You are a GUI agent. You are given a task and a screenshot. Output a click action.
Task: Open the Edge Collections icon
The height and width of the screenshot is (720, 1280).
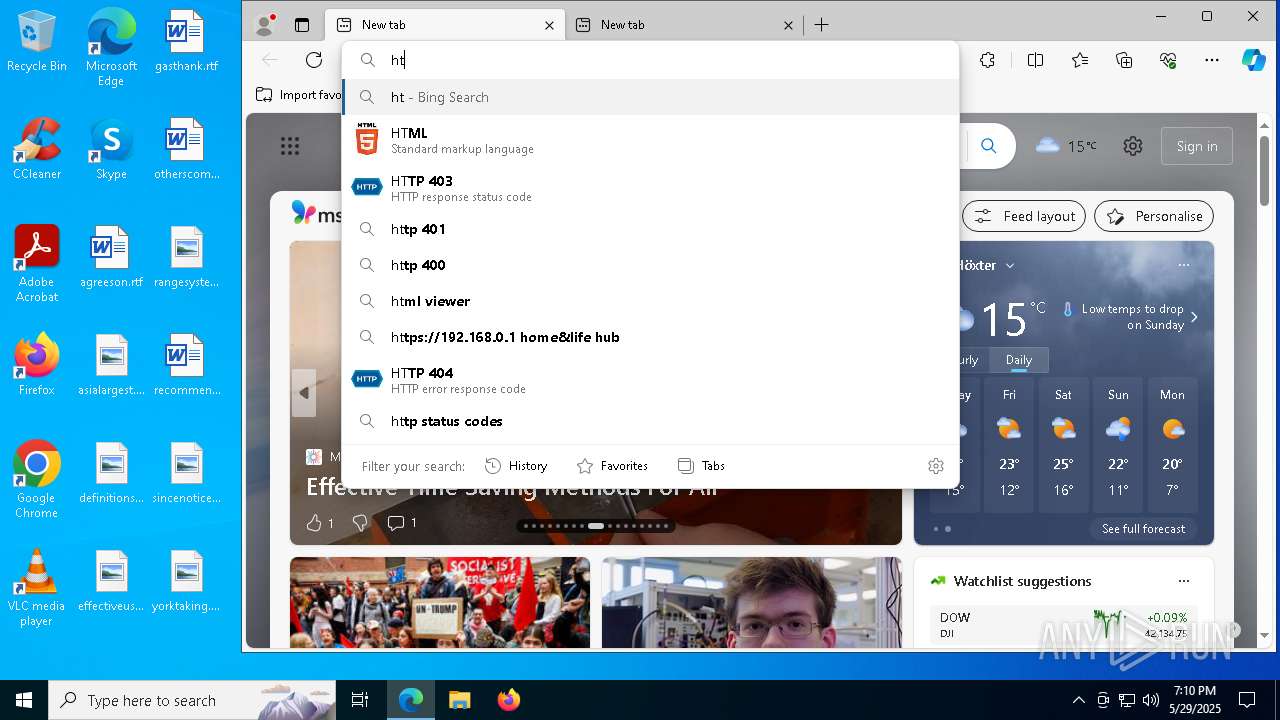(1124, 60)
